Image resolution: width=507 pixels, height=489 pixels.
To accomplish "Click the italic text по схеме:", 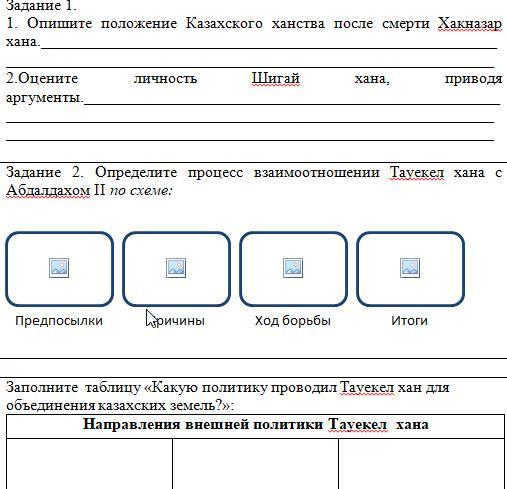I will click(x=141, y=191).
